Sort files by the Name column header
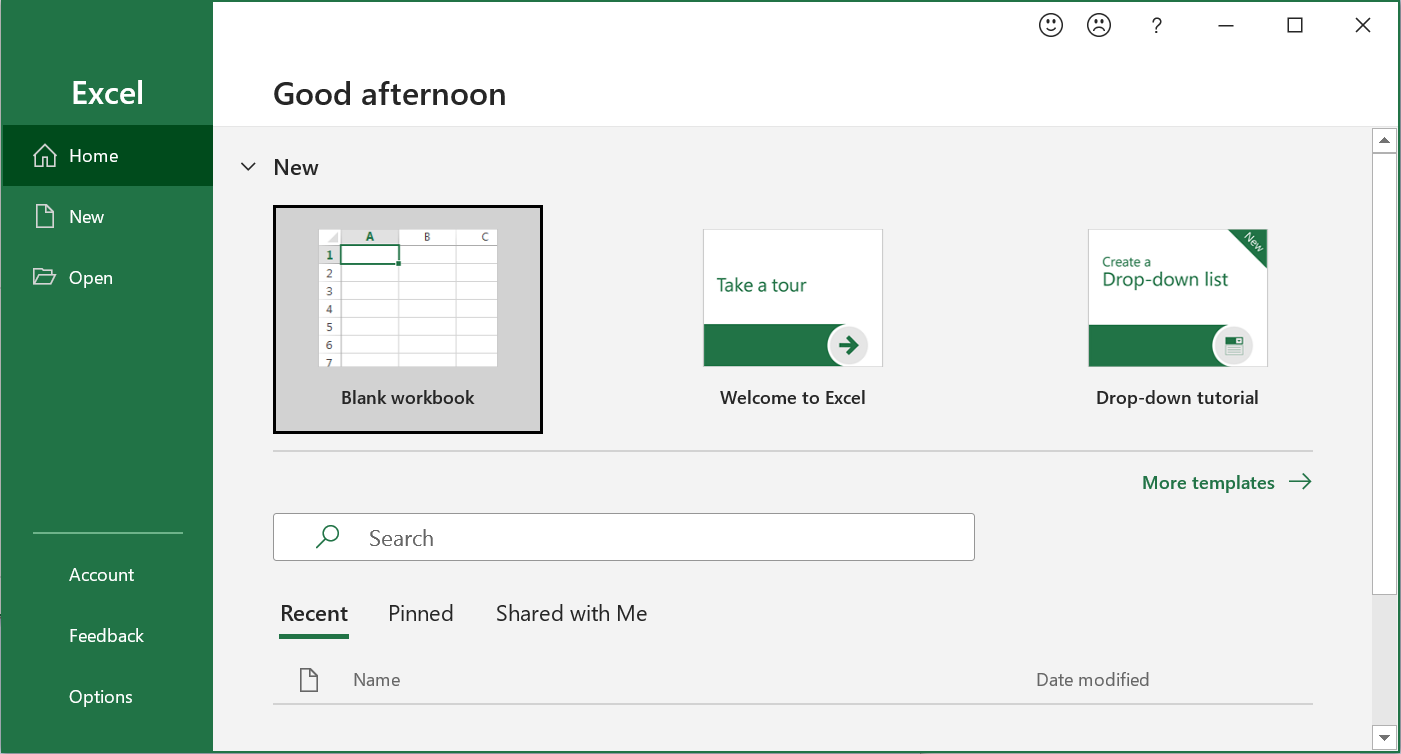1401x754 pixels. coord(377,680)
